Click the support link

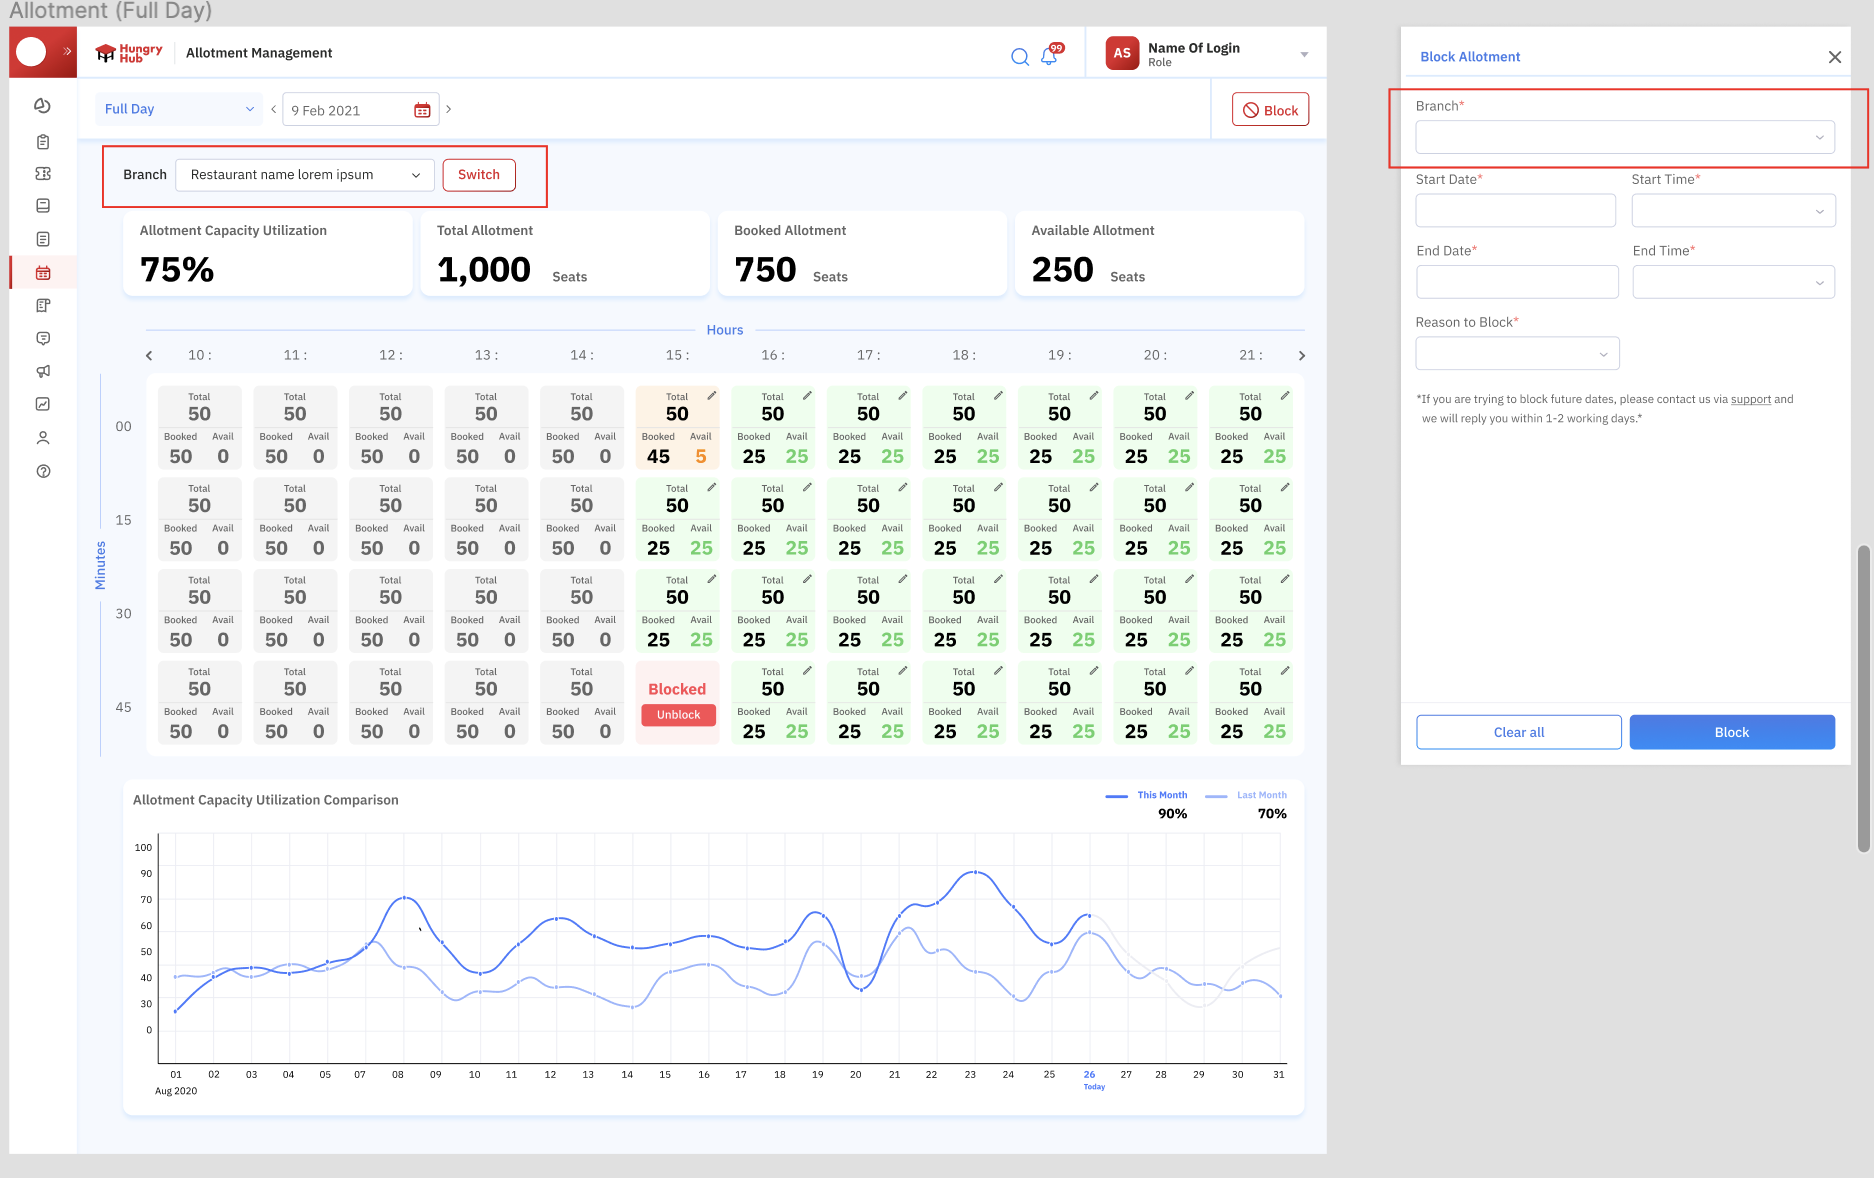pos(1750,400)
